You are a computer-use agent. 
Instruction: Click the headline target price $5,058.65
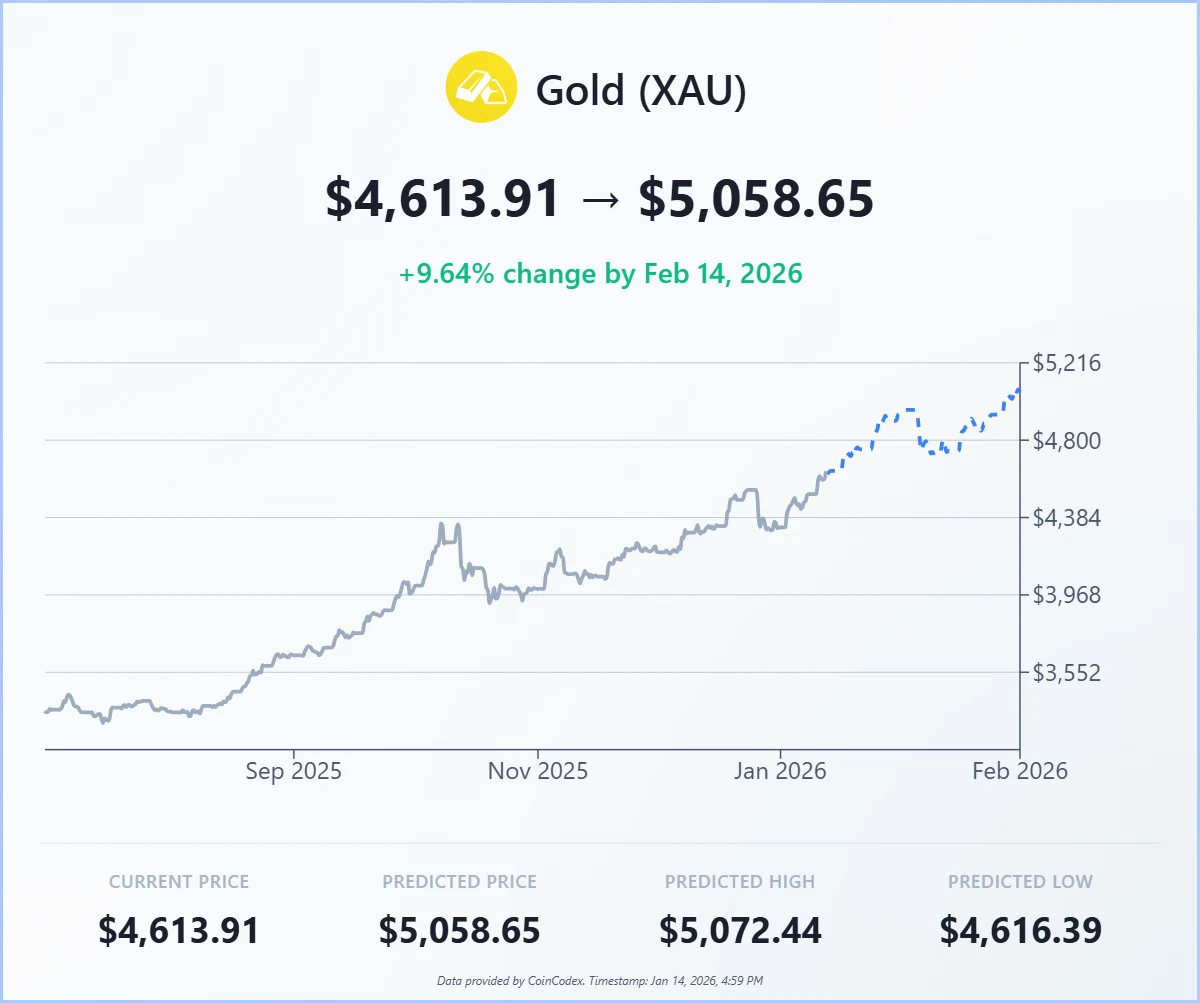coord(756,200)
